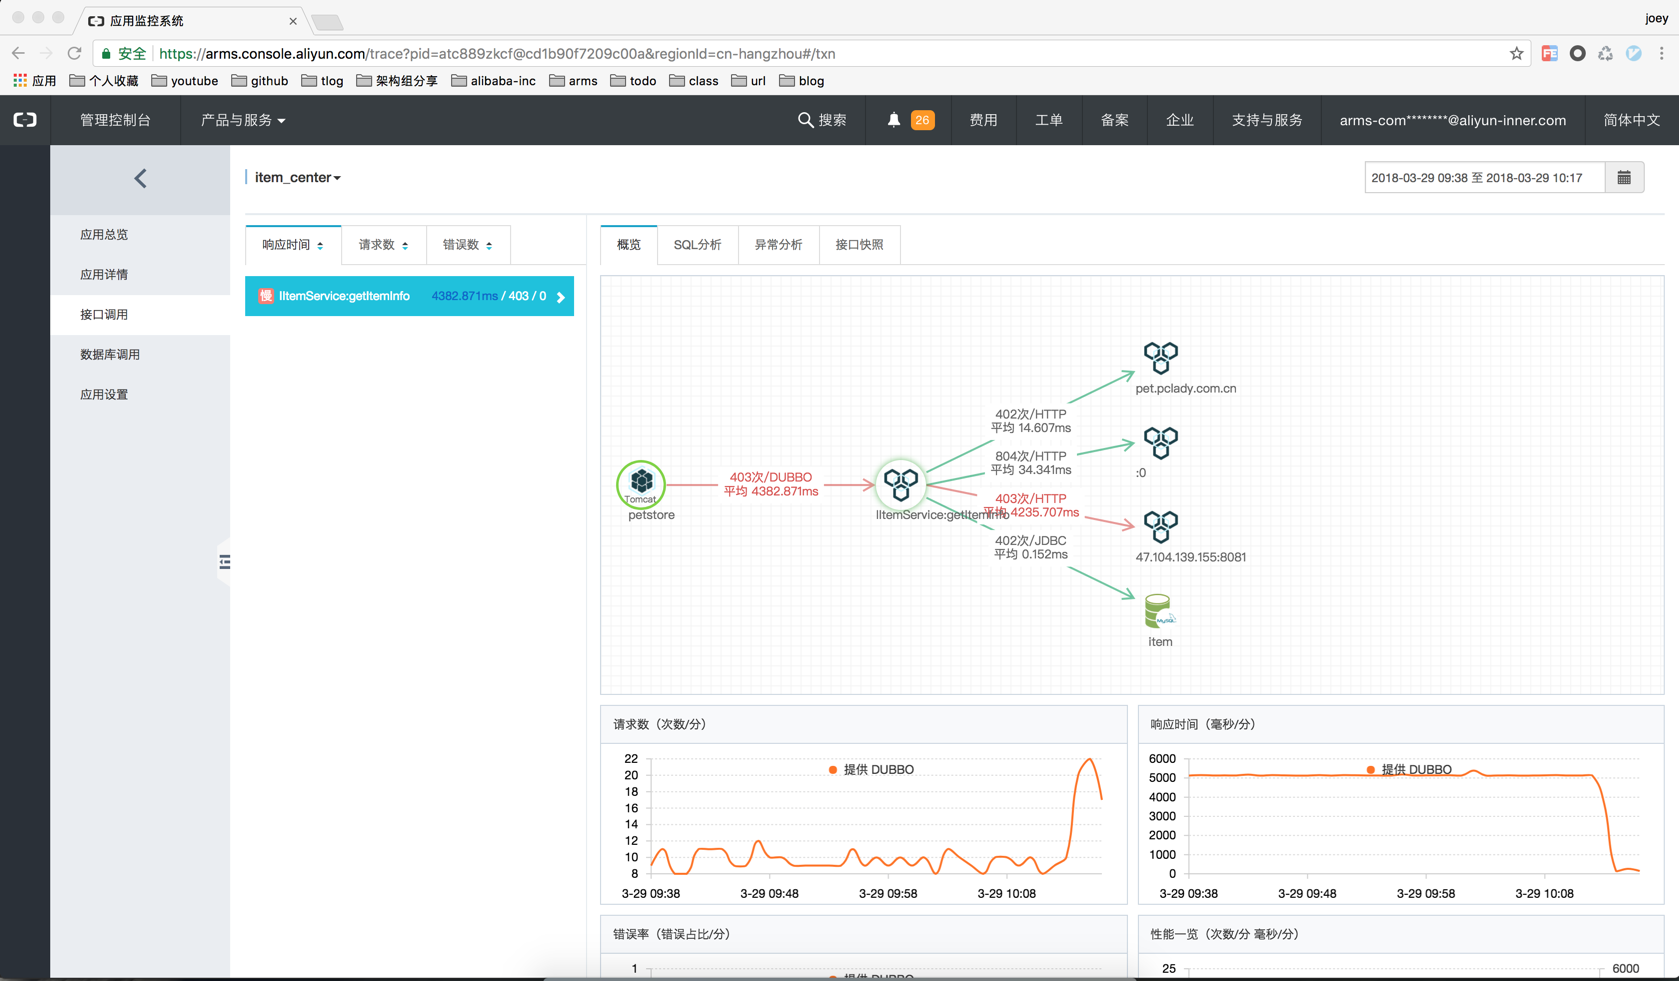
Task: Open 工单 in top navigation
Action: pyautogui.click(x=1049, y=120)
